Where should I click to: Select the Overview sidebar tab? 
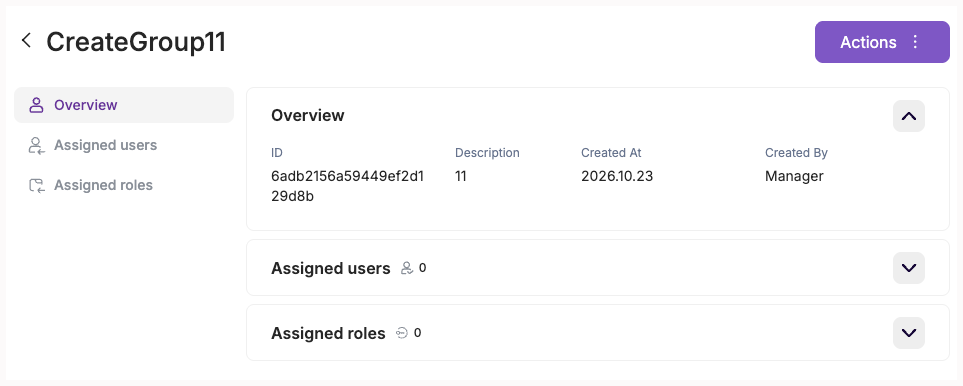coord(124,105)
